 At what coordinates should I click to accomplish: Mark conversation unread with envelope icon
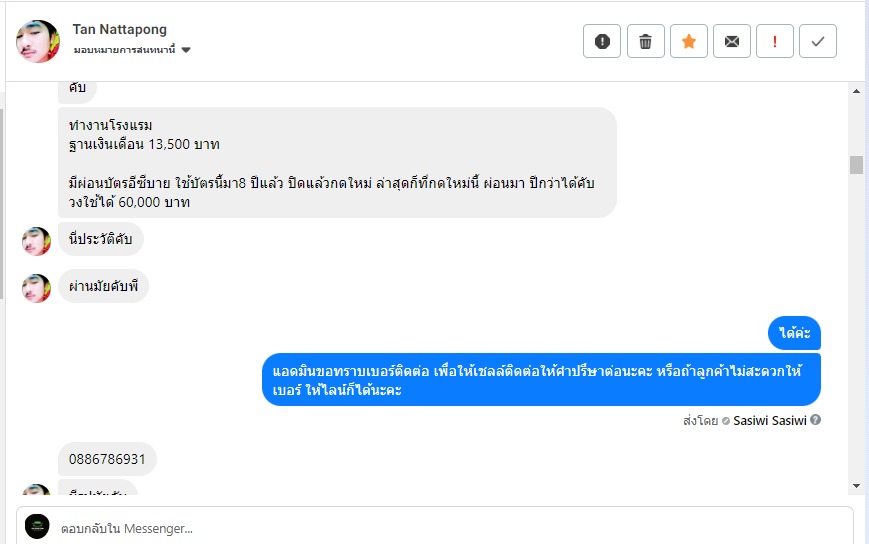(732, 41)
